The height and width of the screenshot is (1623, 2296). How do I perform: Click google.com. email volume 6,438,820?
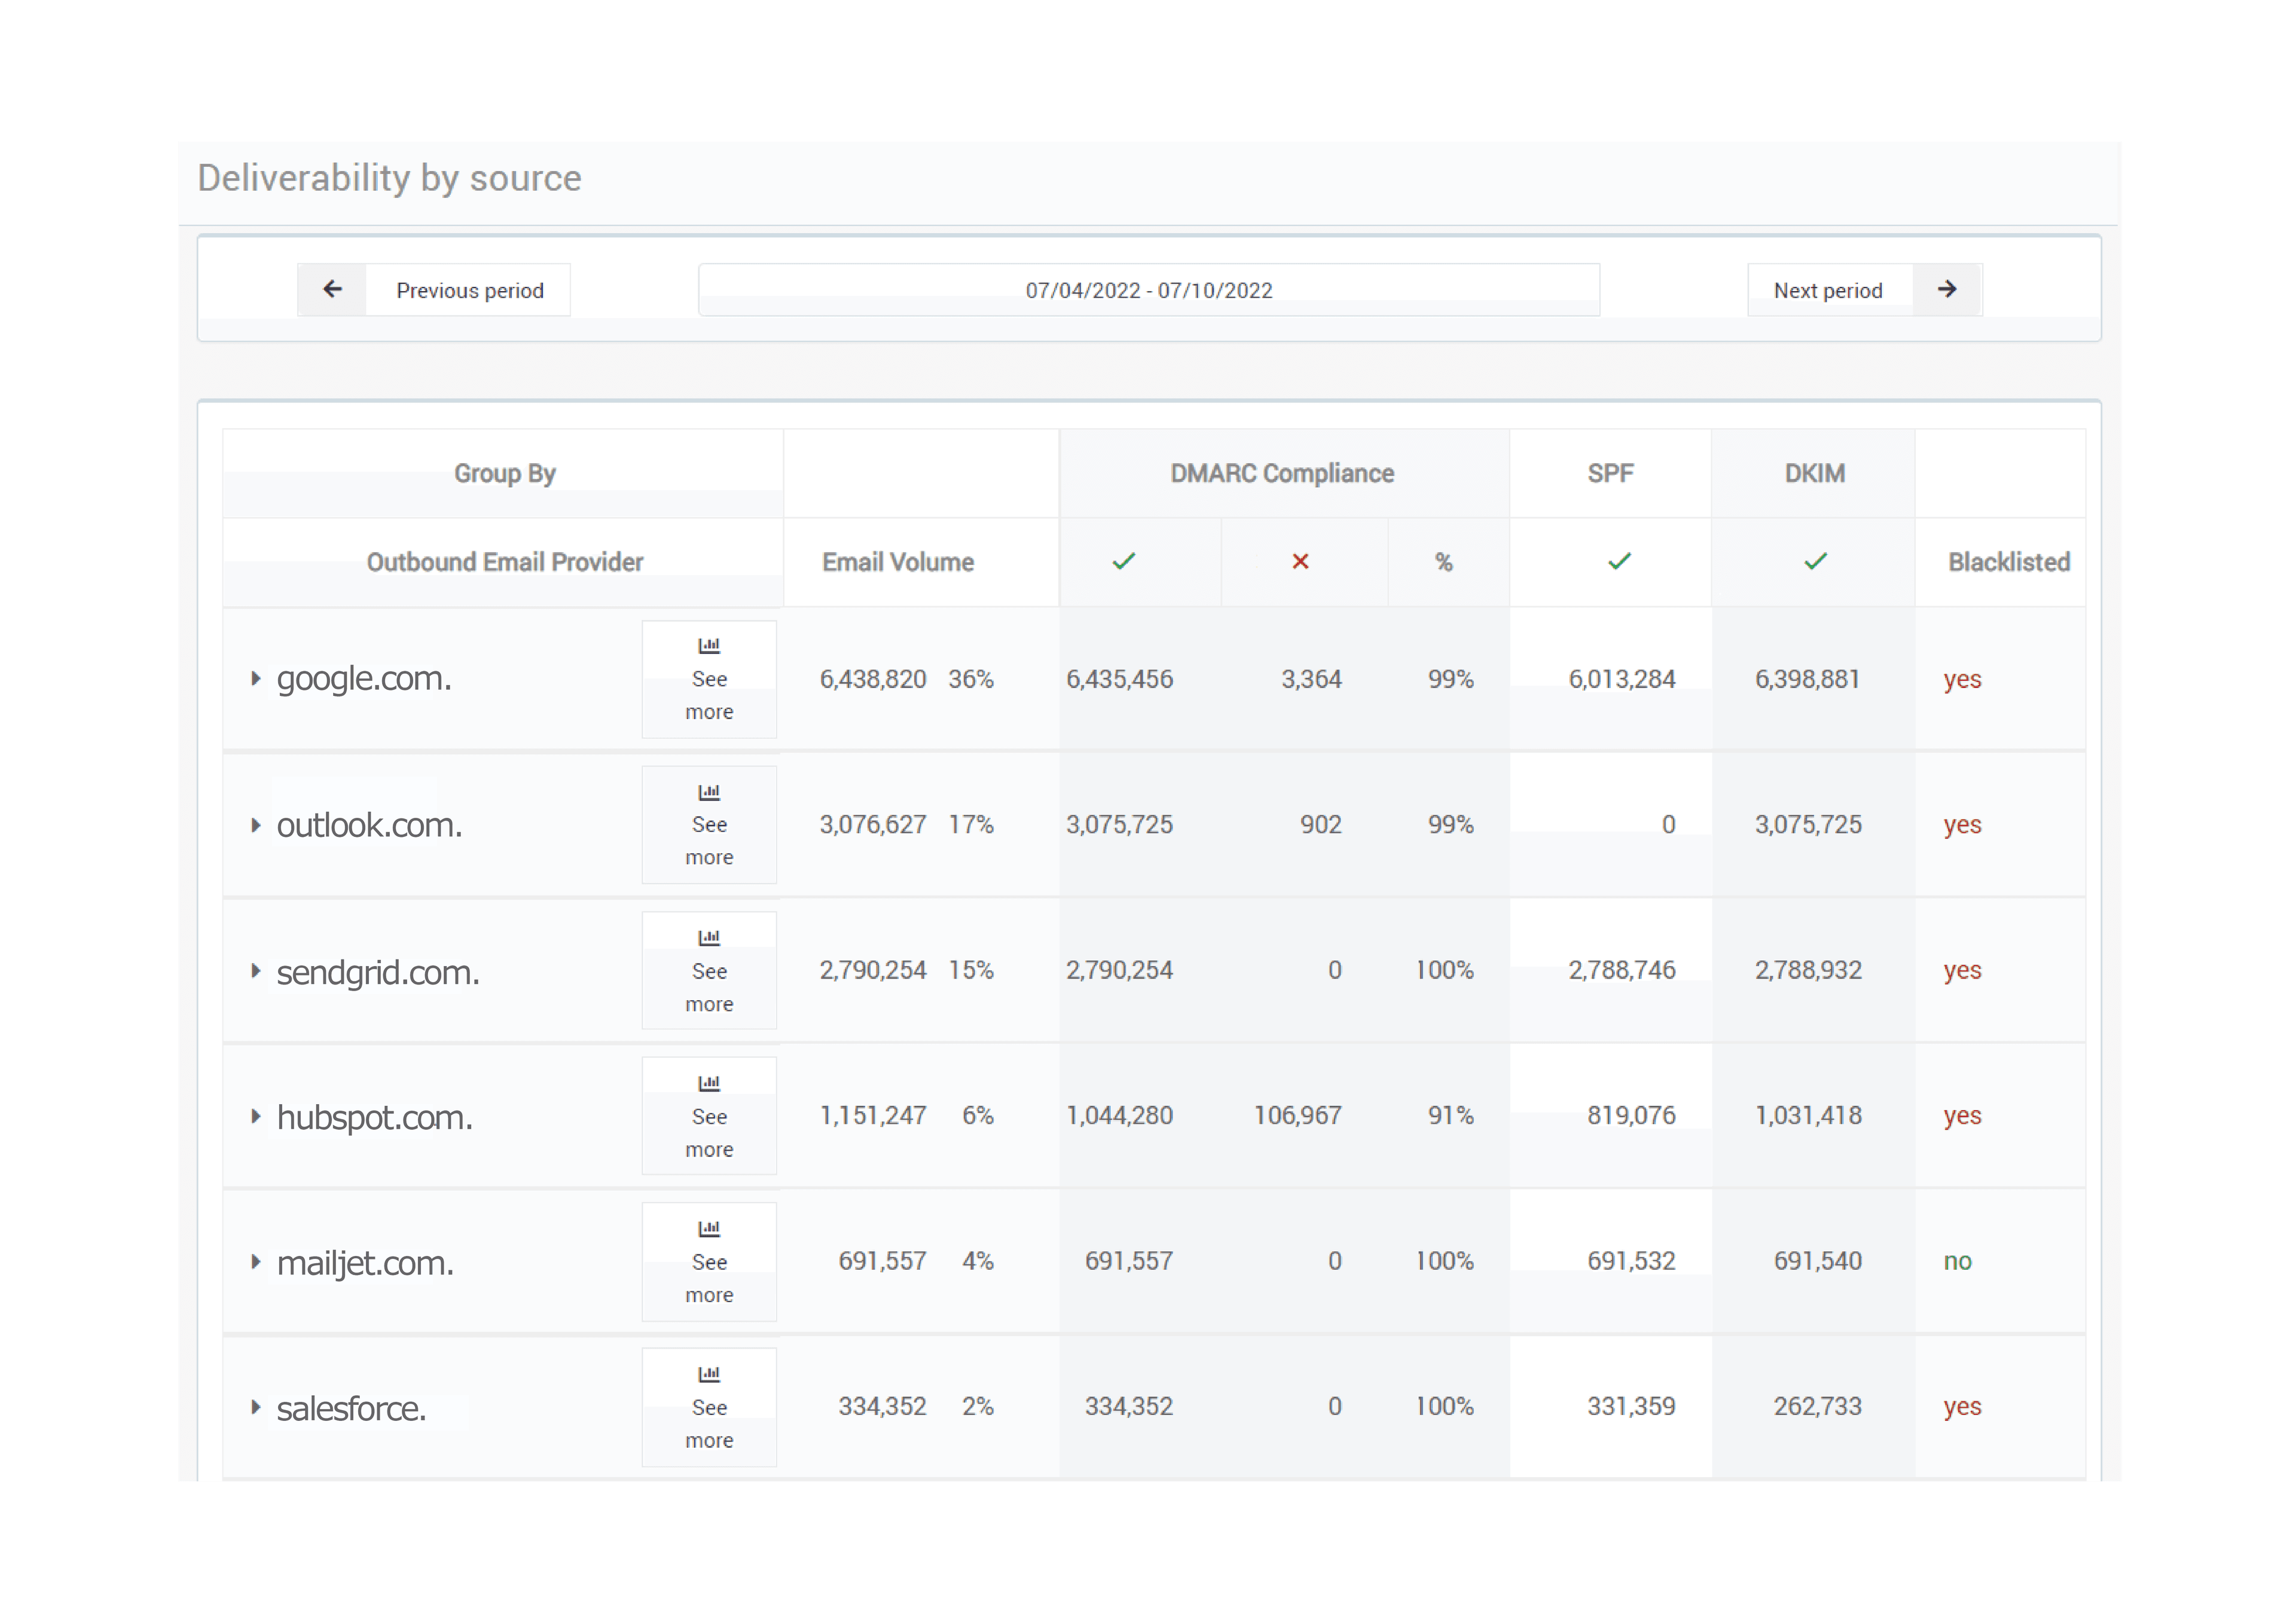click(873, 679)
